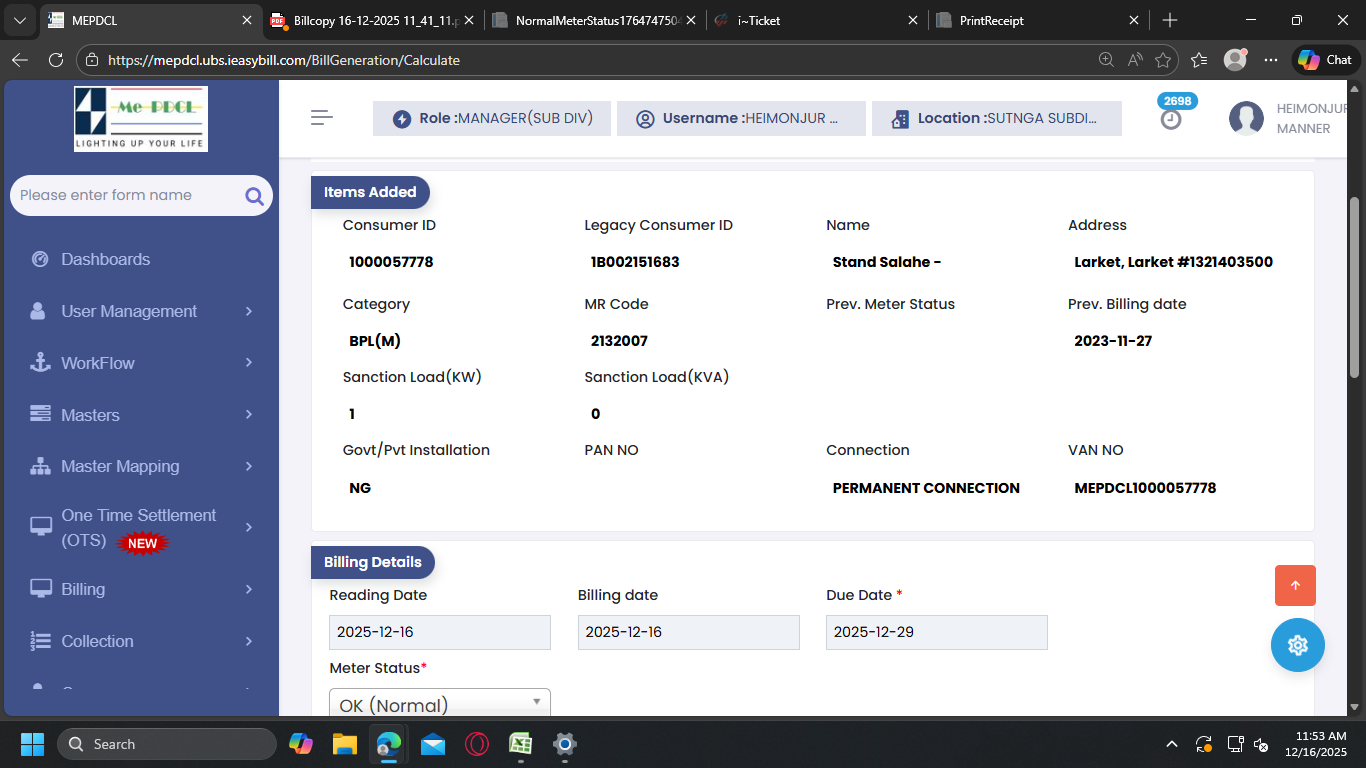Viewport: 1366px width, 768px height.
Task: Click the orange scroll-to-top arrow button
Action: [1295, 586]
